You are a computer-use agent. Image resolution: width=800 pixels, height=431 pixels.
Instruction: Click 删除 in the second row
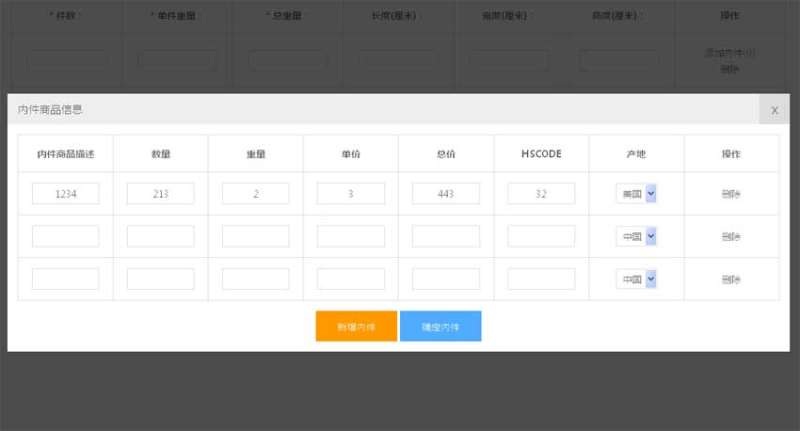[x=731, y=237]
